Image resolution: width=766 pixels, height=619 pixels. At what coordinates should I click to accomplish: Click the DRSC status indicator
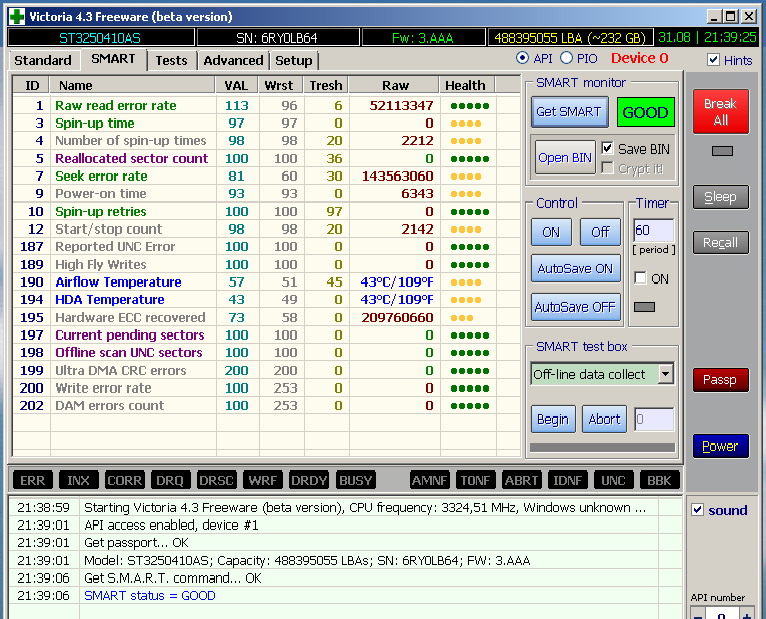click(x=216, y=480)
